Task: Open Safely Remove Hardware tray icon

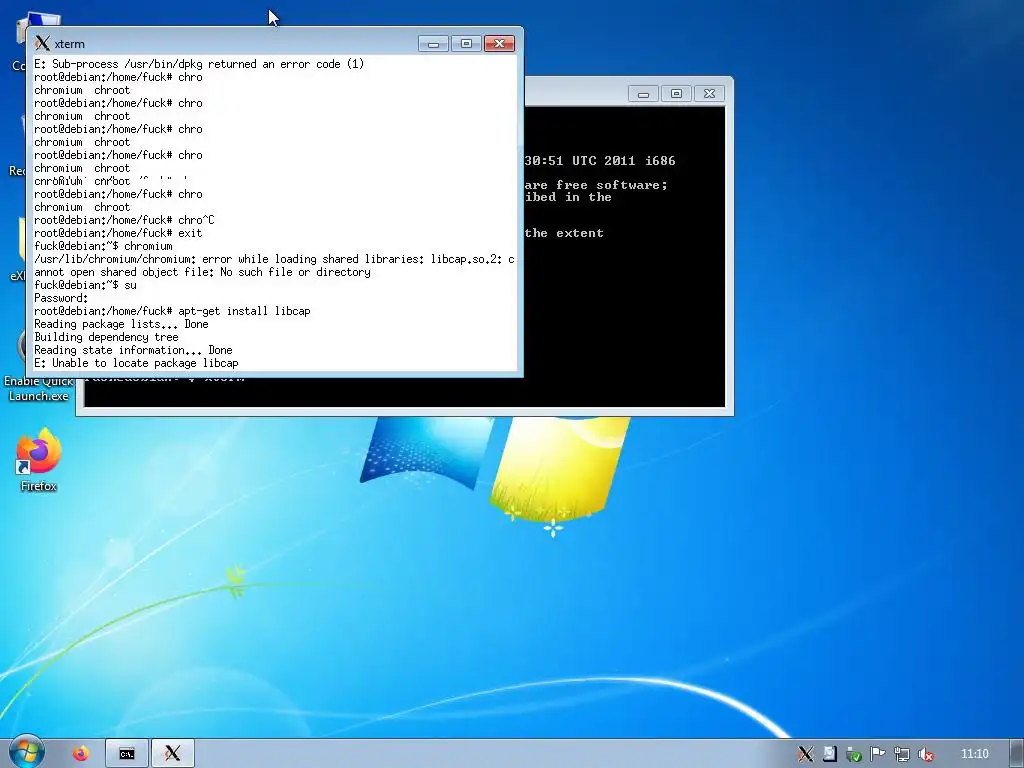Action: (x=854, y=754)
